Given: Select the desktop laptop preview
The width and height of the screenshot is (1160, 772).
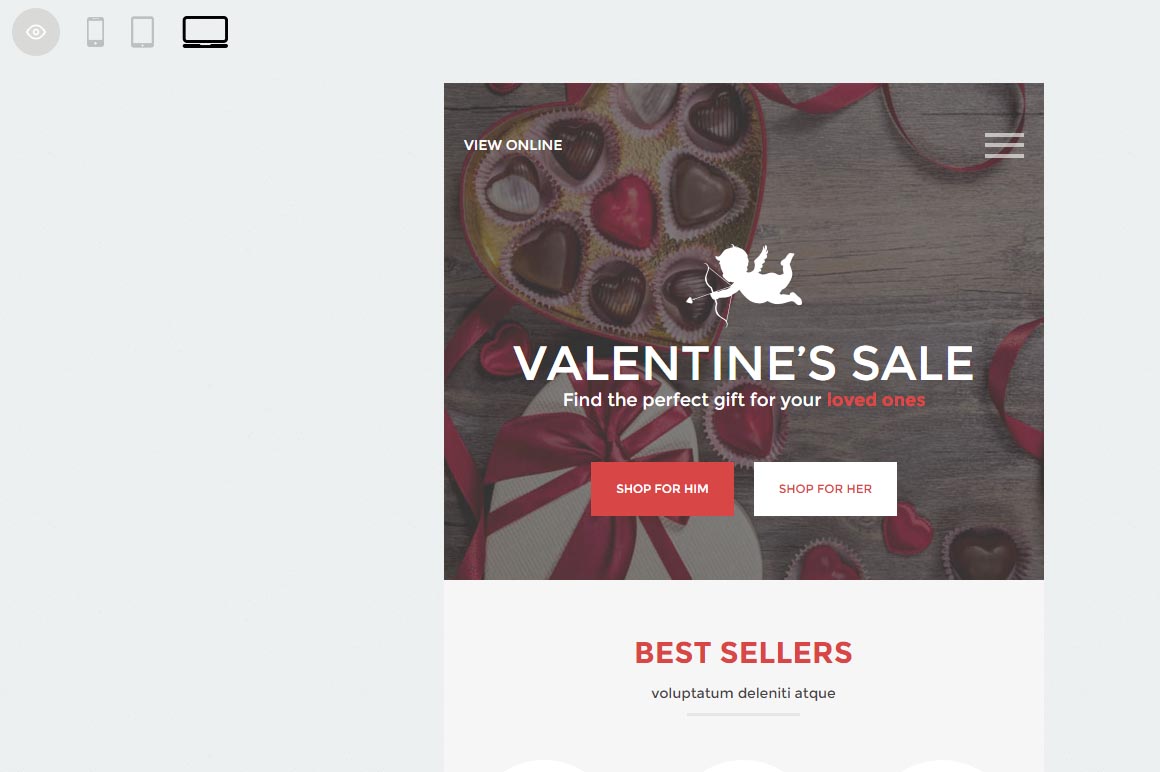Looking at the screenshot, I should pos(205,32).
